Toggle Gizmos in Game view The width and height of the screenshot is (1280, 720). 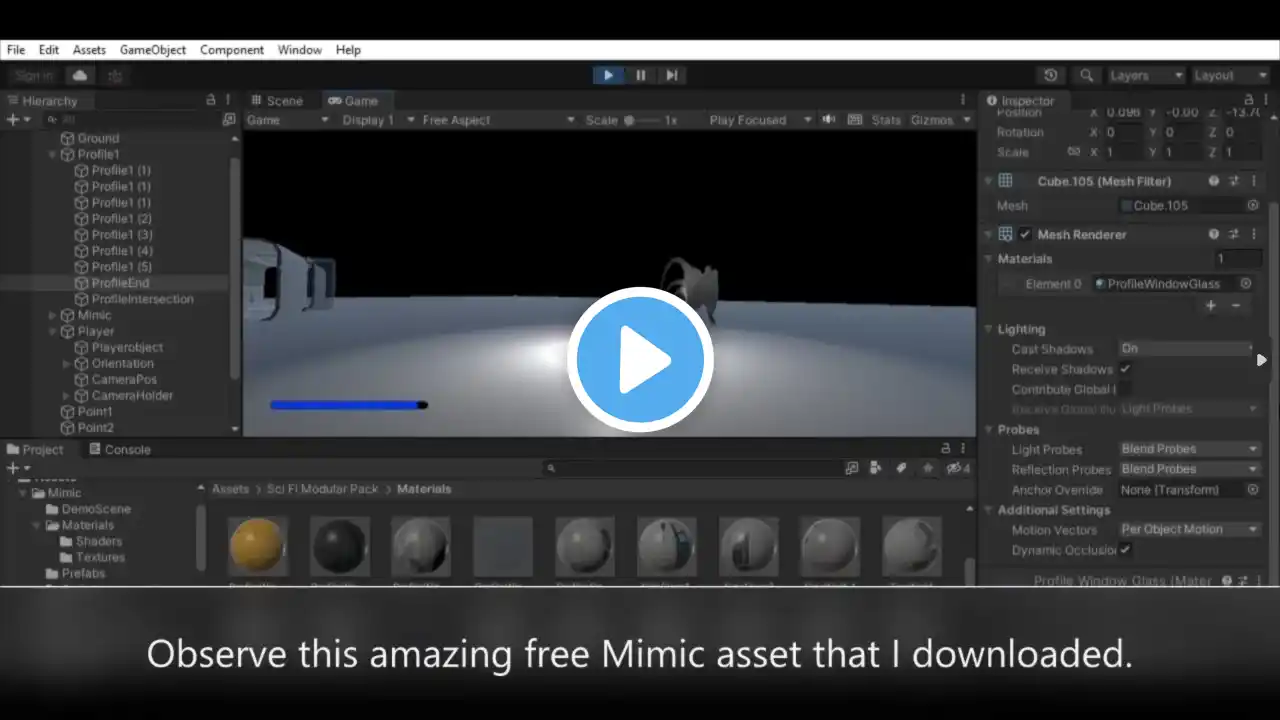[x=932, y=120]
